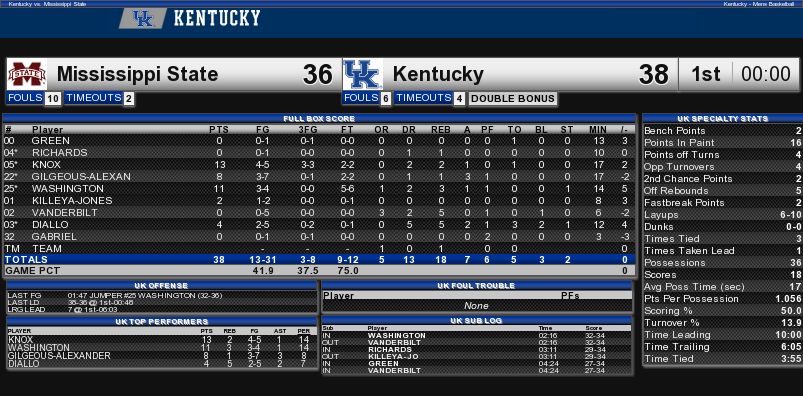Click the Mississippi State team logo
Screen dimensions: 803x396
click(x=27, y=75)
